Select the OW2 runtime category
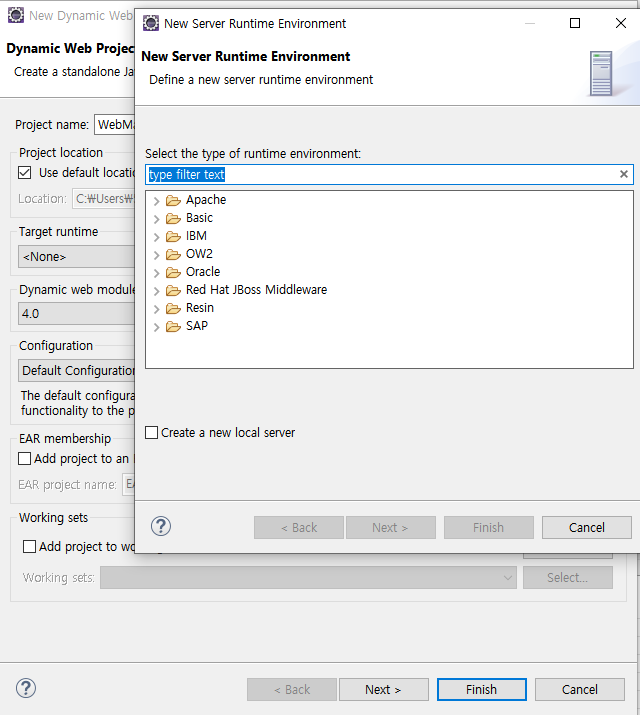Screen dimensions: 640x715 [x=199, y=254]
